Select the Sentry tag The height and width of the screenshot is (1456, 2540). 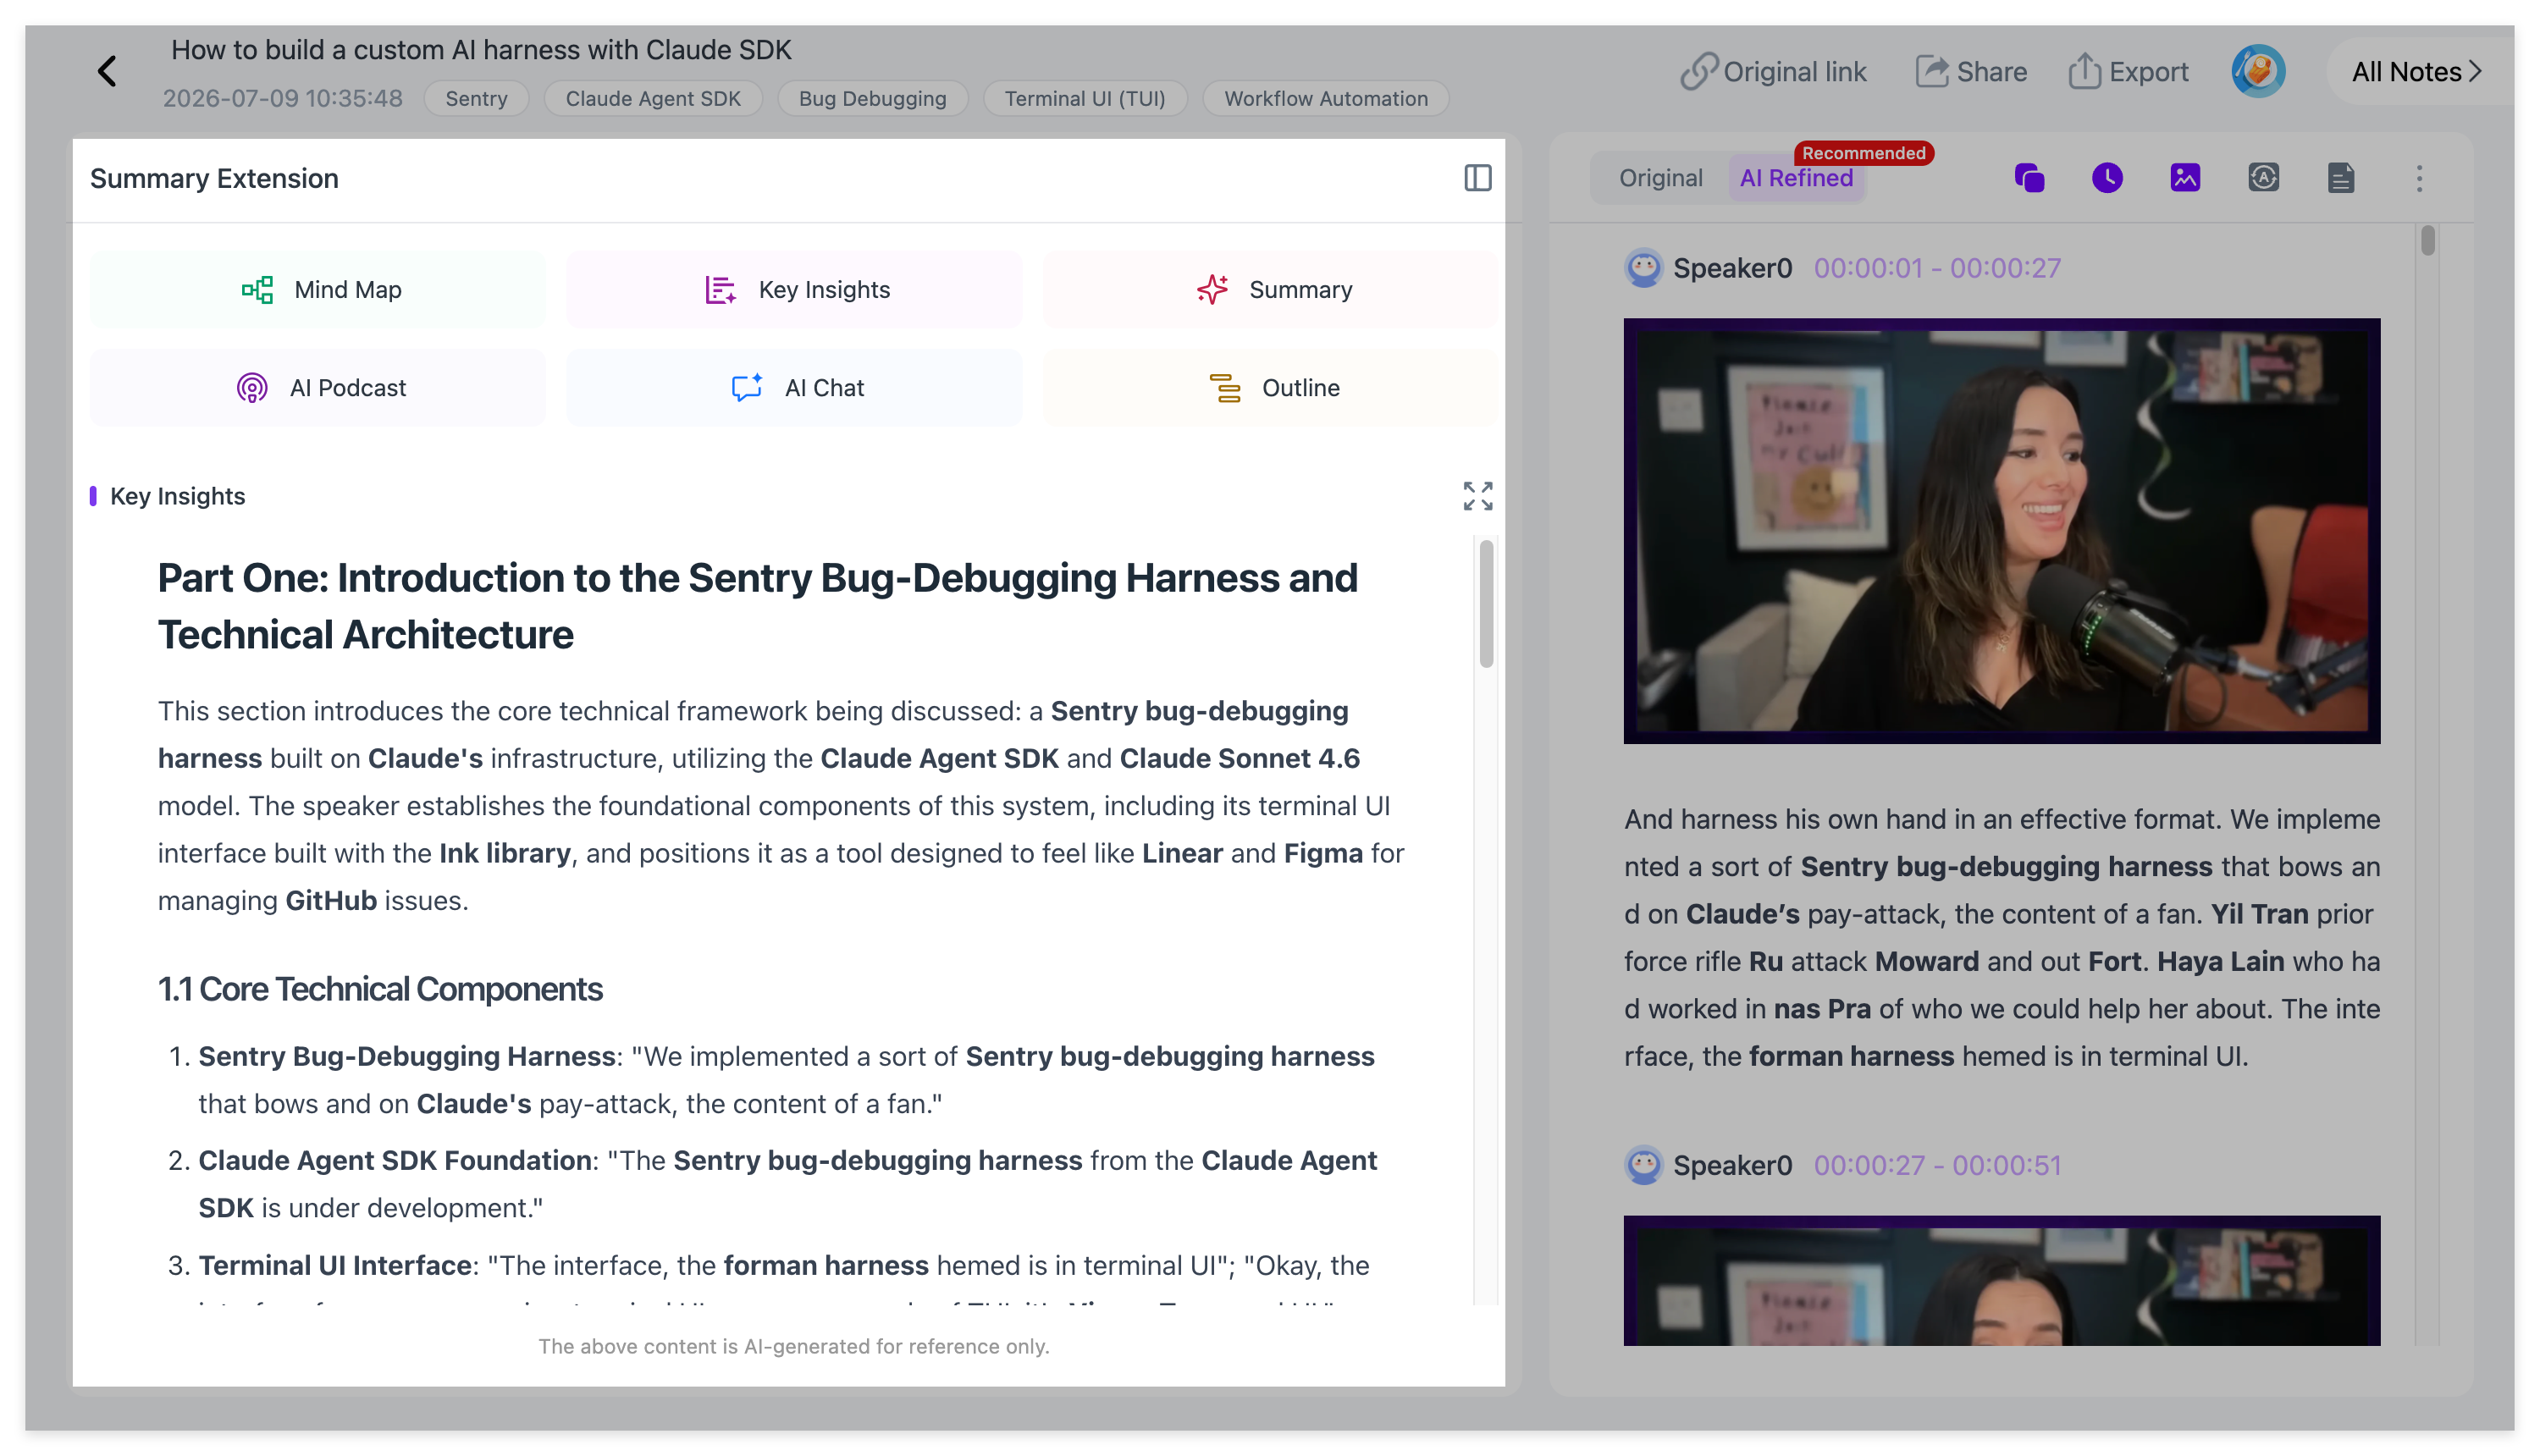pos(476,98)
